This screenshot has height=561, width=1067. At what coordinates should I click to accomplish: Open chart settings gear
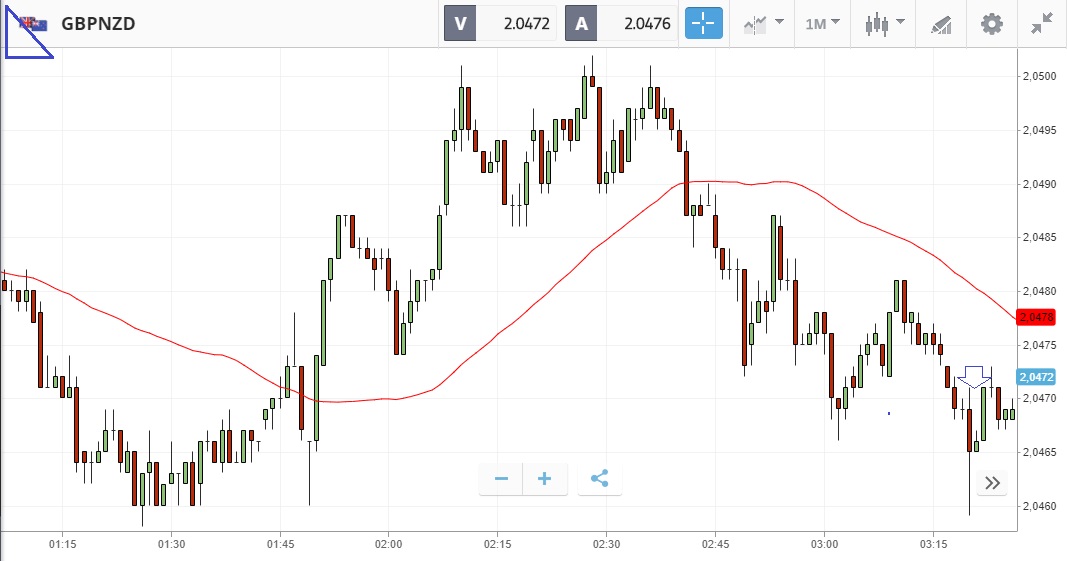point(991,23)
